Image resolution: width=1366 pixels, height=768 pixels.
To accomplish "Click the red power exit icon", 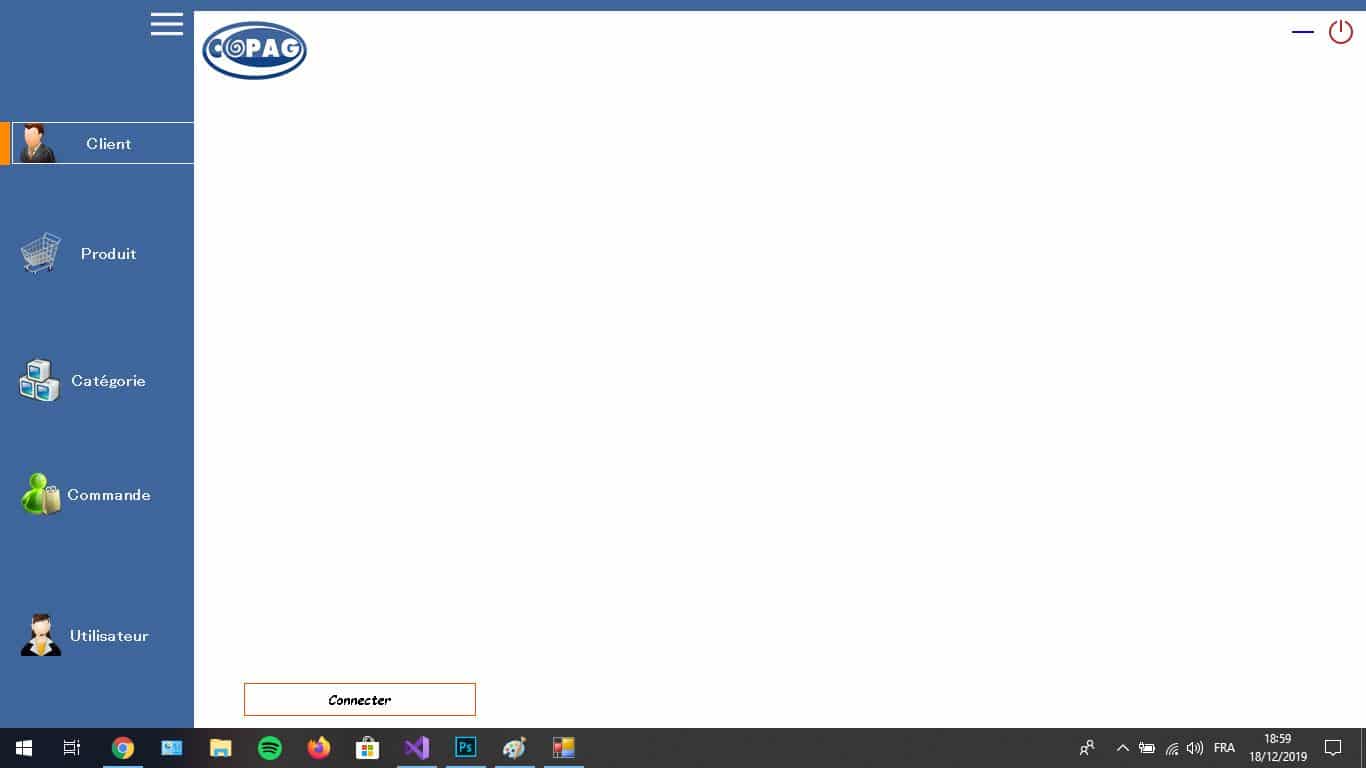I will pyautogui.click(x=1340, y=32).
